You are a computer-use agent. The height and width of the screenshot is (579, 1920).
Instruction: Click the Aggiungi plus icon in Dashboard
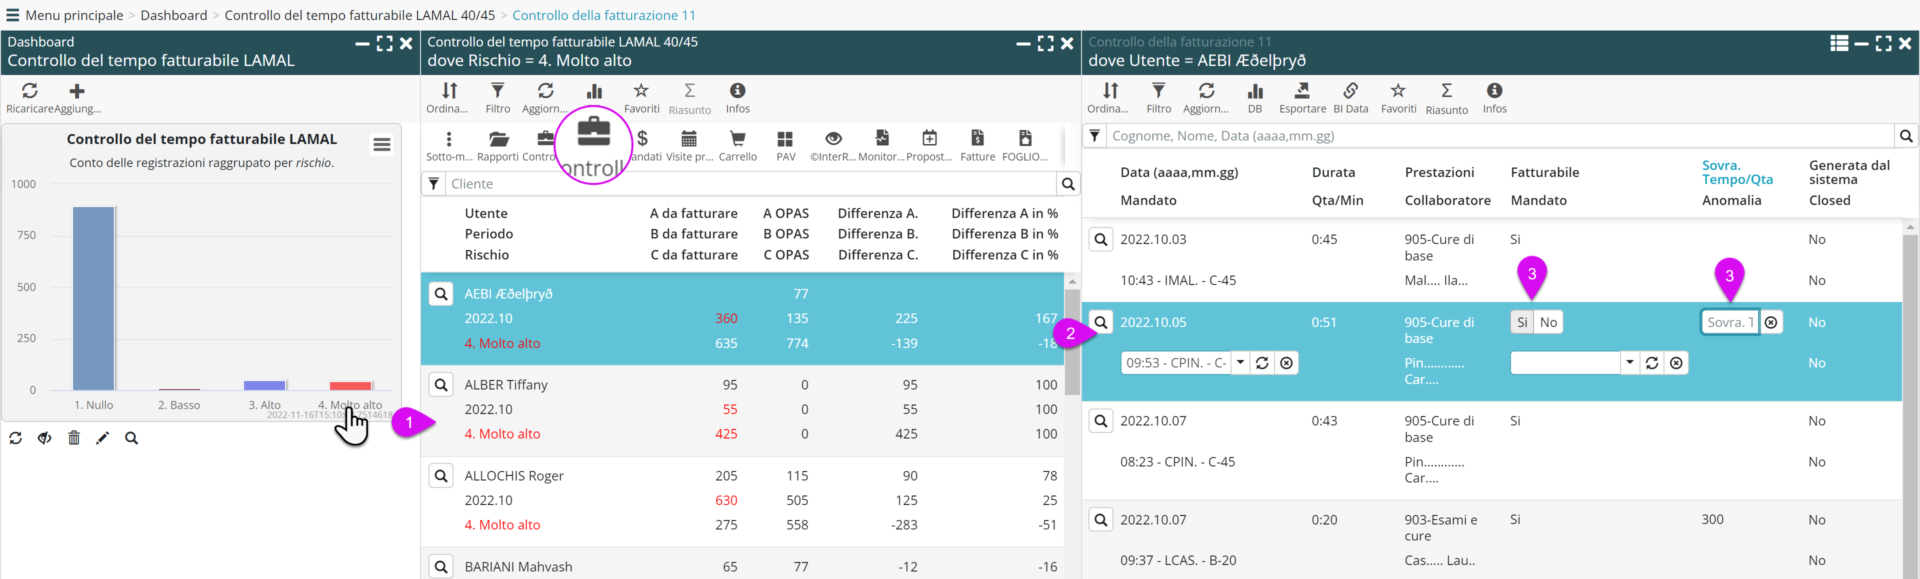coord(77,92)
